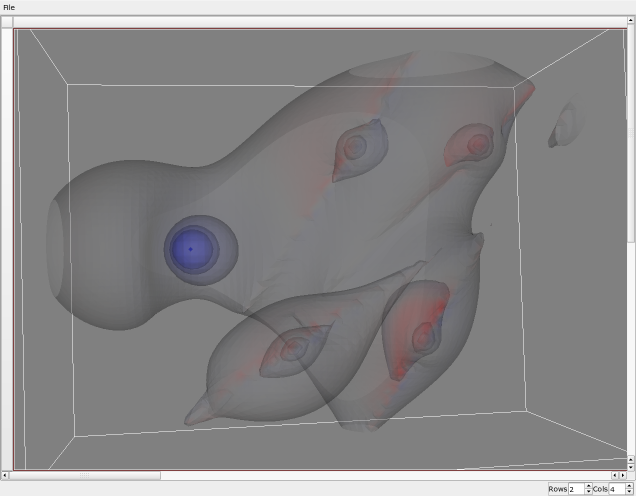The image size is (636, 496).
Task: Click the scroll-up arrow above the bottom-right corner
Action: pyautogui.click(x=631, y=459)
